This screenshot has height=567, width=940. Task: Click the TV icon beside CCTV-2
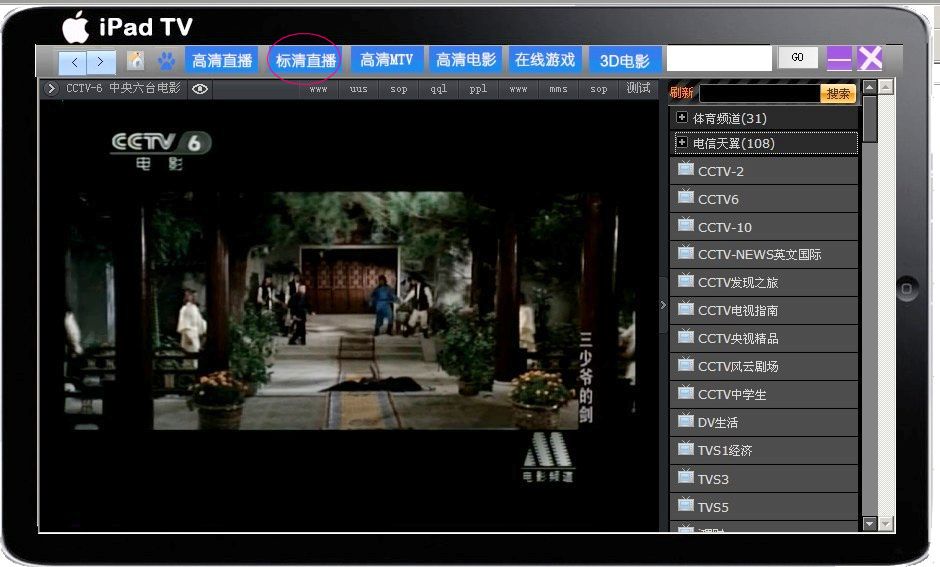click(x=686, y=170)
